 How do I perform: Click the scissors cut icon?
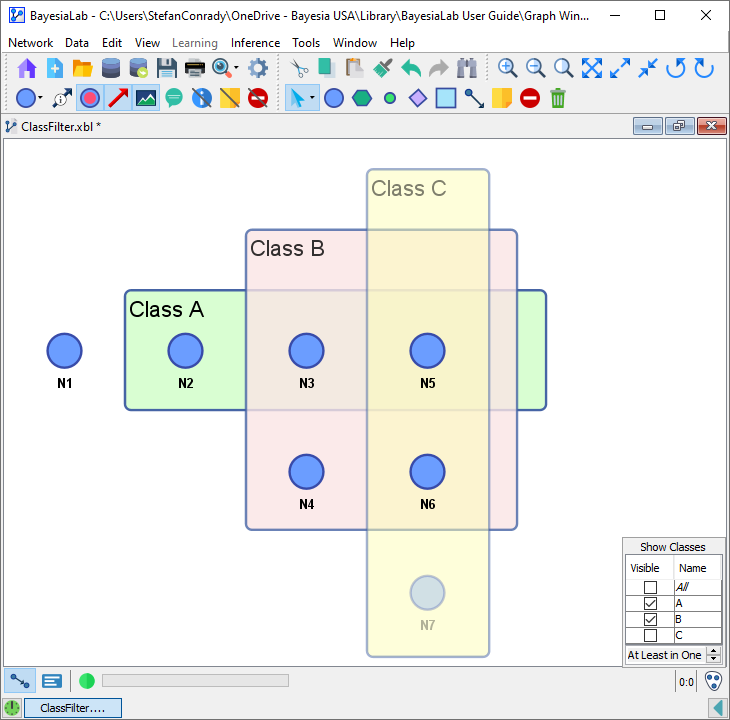pyautogui.click(x=299, y=68)
